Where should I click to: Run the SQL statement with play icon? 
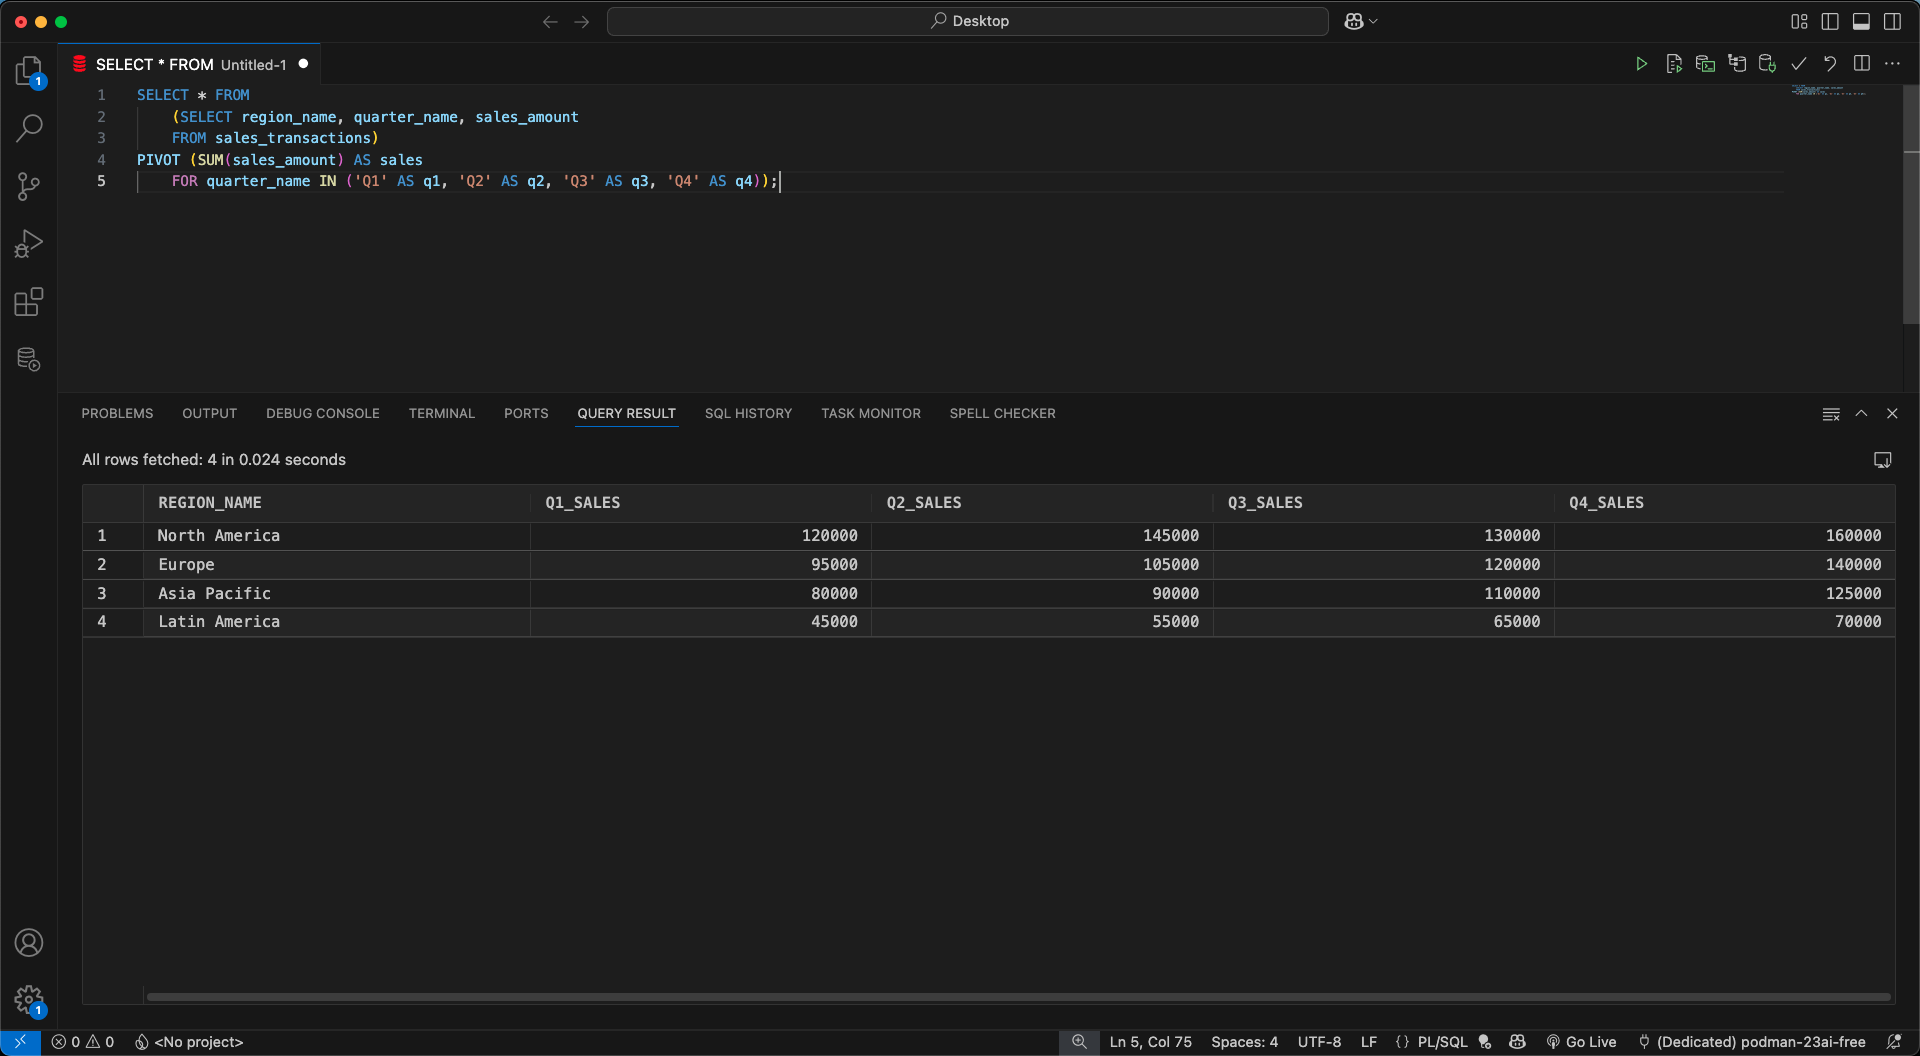coord(1641,64)
